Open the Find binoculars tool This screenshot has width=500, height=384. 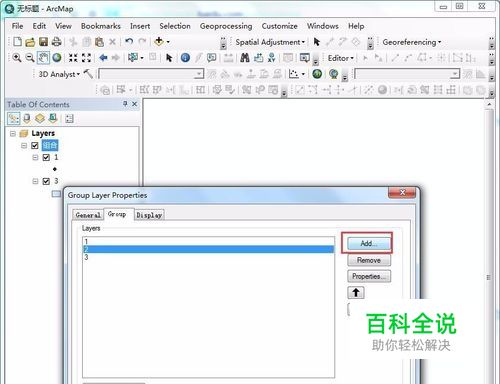coord(245,58)
